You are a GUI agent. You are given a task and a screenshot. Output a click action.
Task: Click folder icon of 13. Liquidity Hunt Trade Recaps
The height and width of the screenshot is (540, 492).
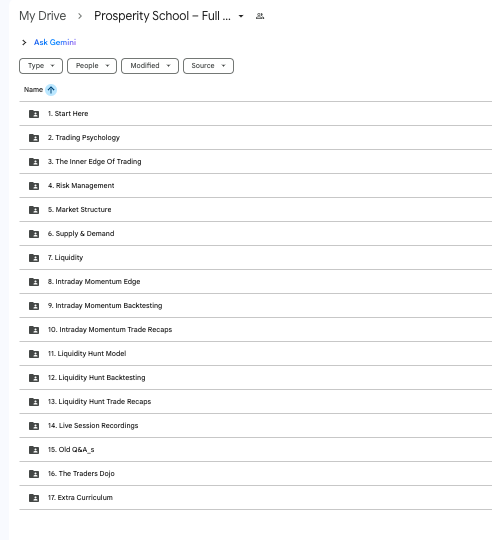[x=34, y=402]
